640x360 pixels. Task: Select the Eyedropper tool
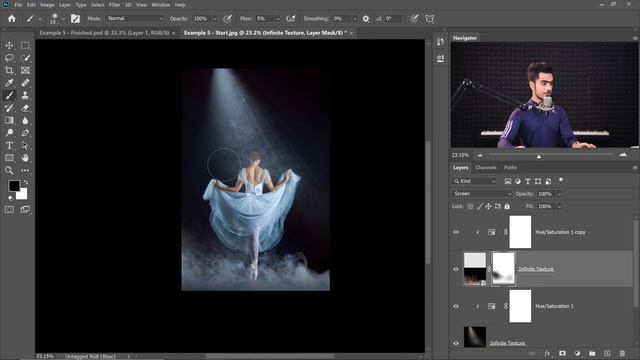point(9,83)
